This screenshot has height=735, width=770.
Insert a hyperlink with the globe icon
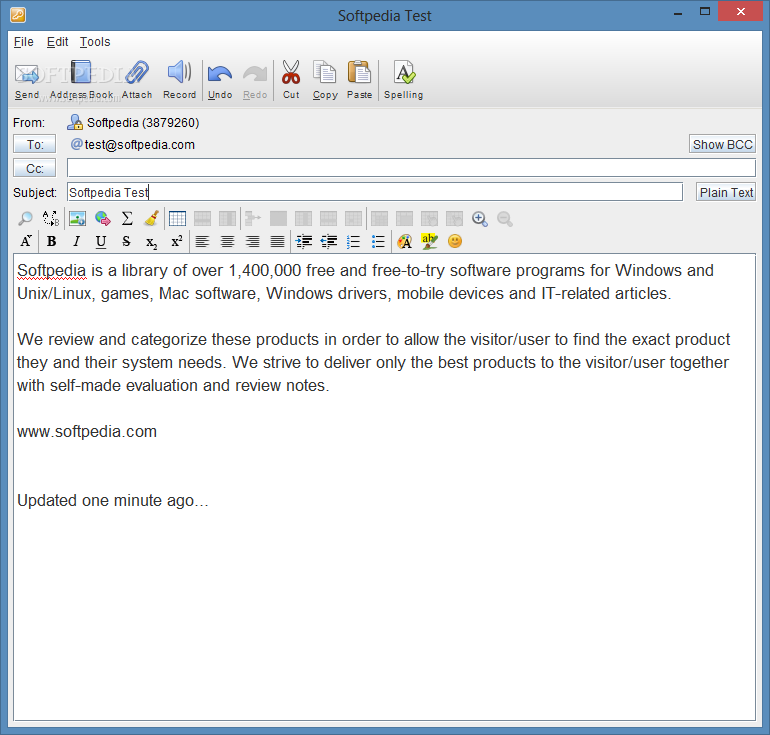pos(102,218)
